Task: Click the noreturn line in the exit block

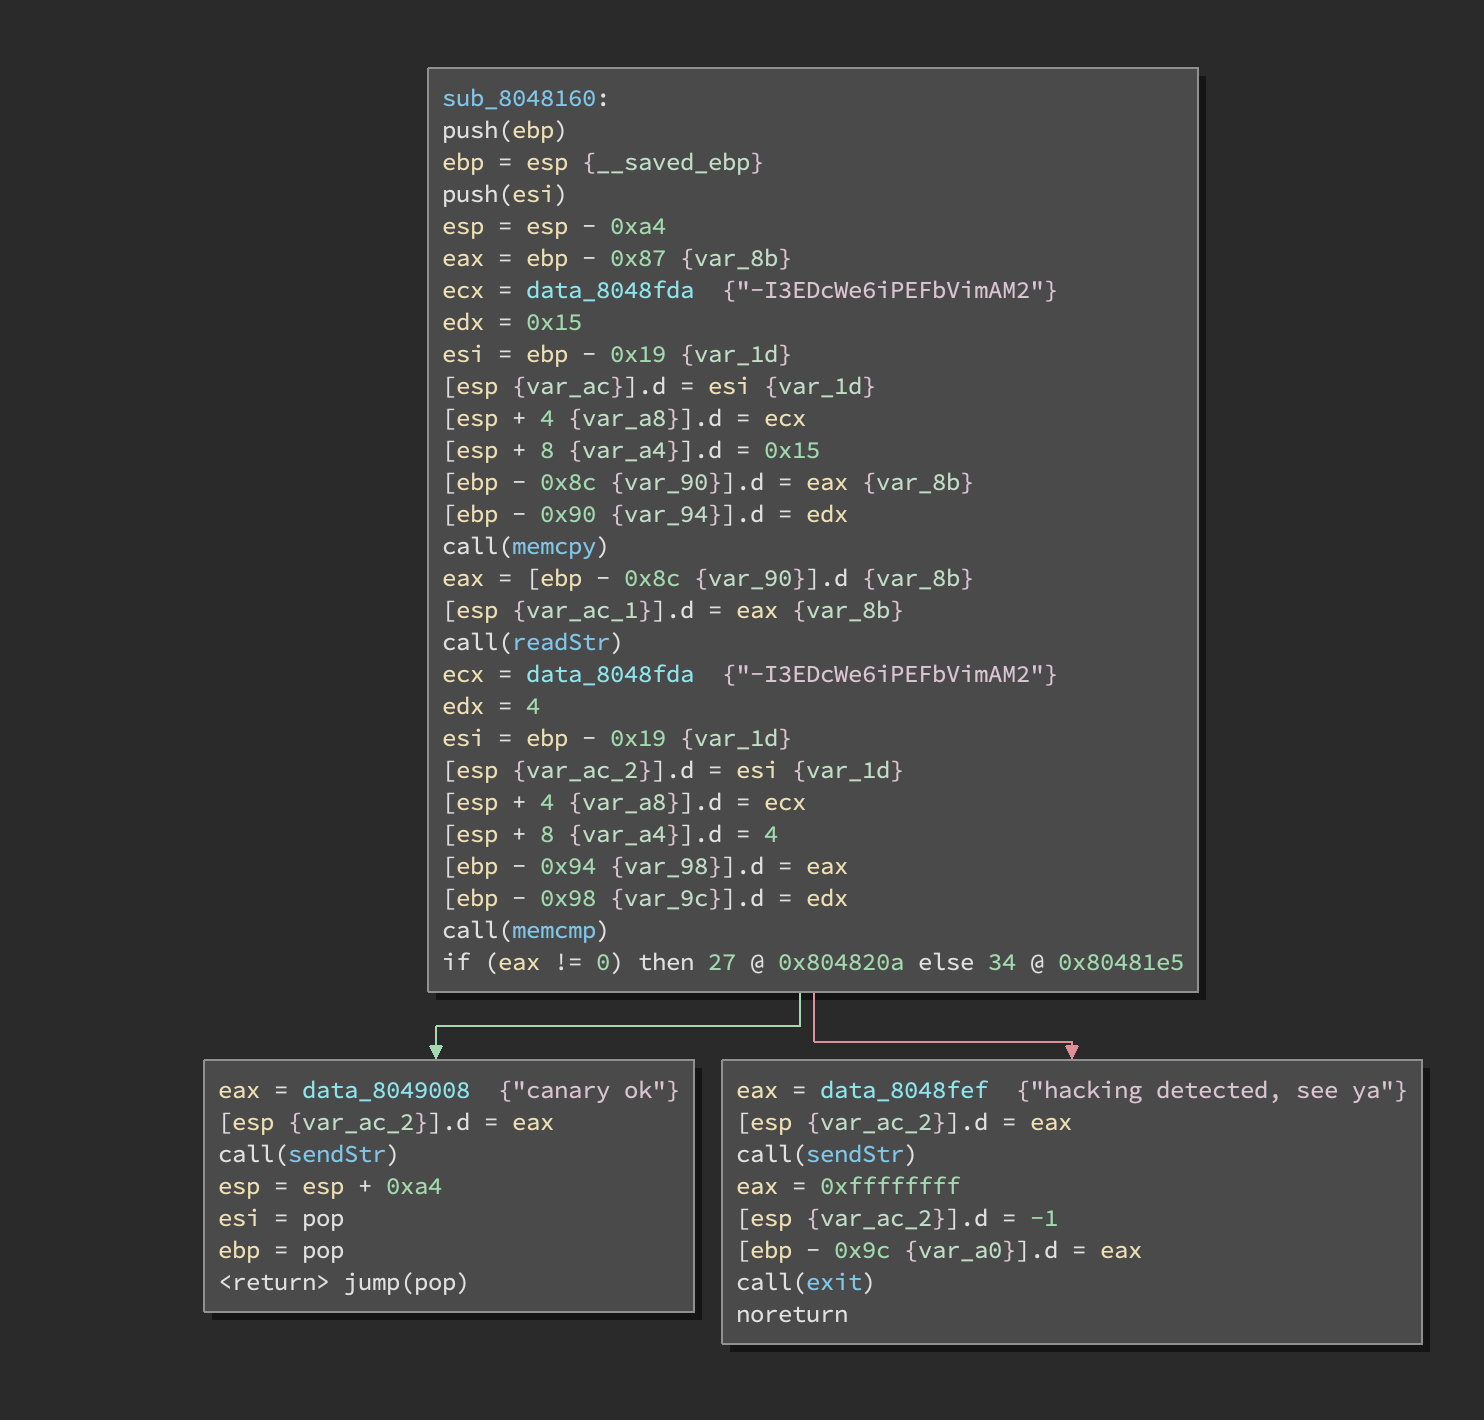Action: [791, 1315]
